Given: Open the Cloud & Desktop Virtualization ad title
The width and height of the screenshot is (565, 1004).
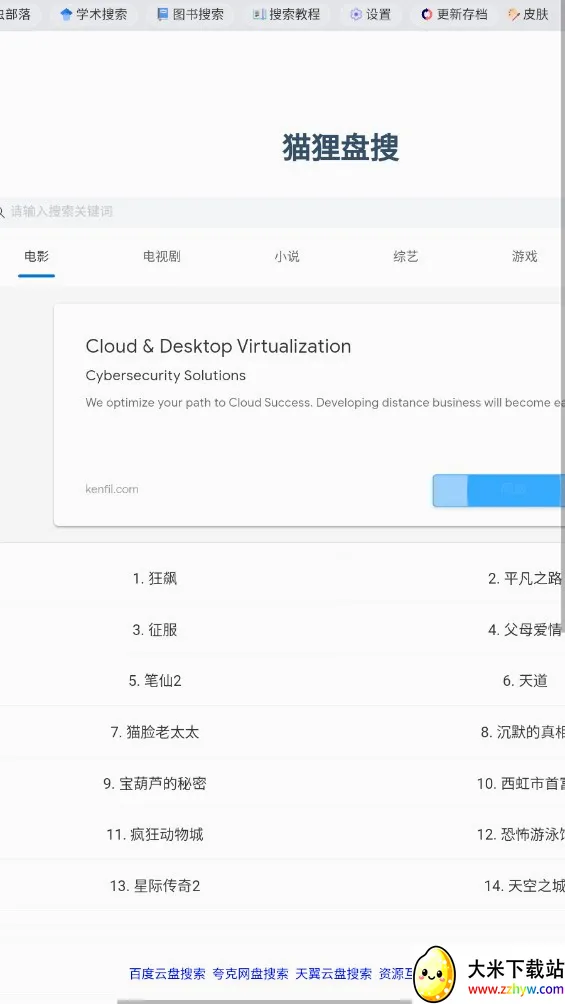Looking at the screenshot, I should (218, 346).
